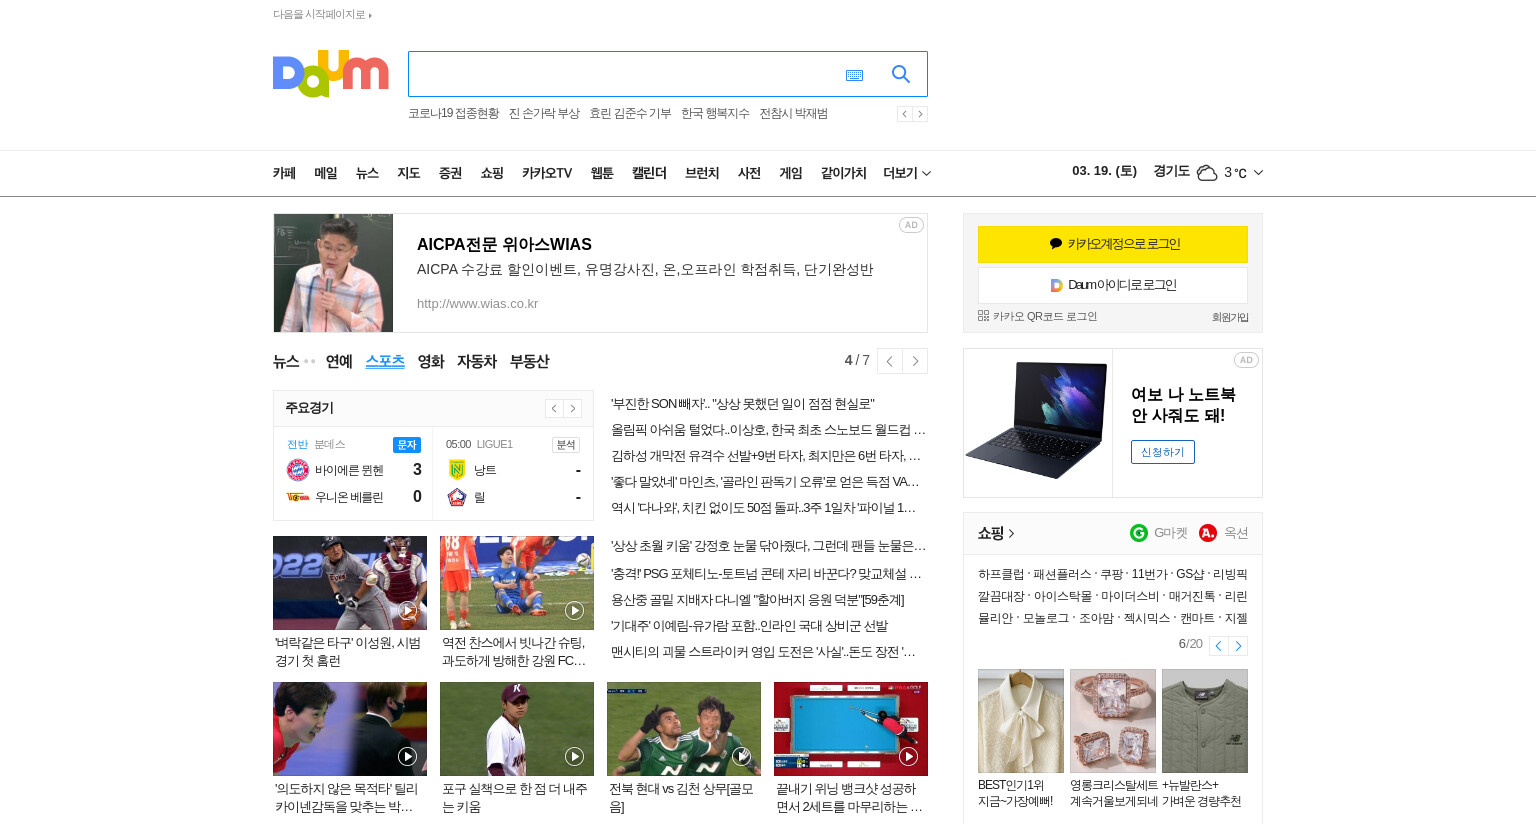
Task: Play the billiards bank shot video
Action: click(x=908, y=756)
